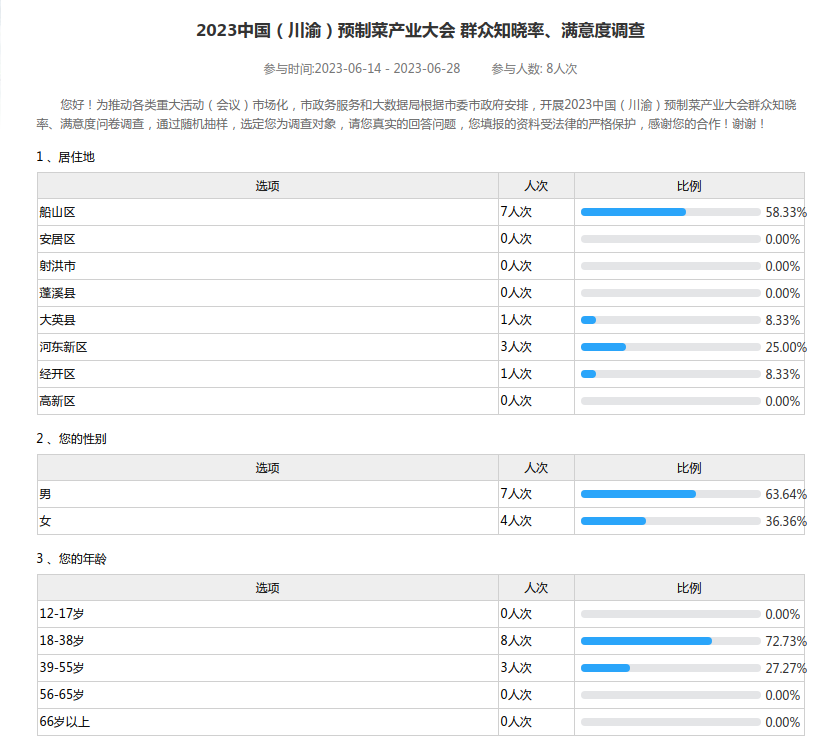Select the 39-55岁 age option
The image size is (834, 751).
tap(62, 668)
